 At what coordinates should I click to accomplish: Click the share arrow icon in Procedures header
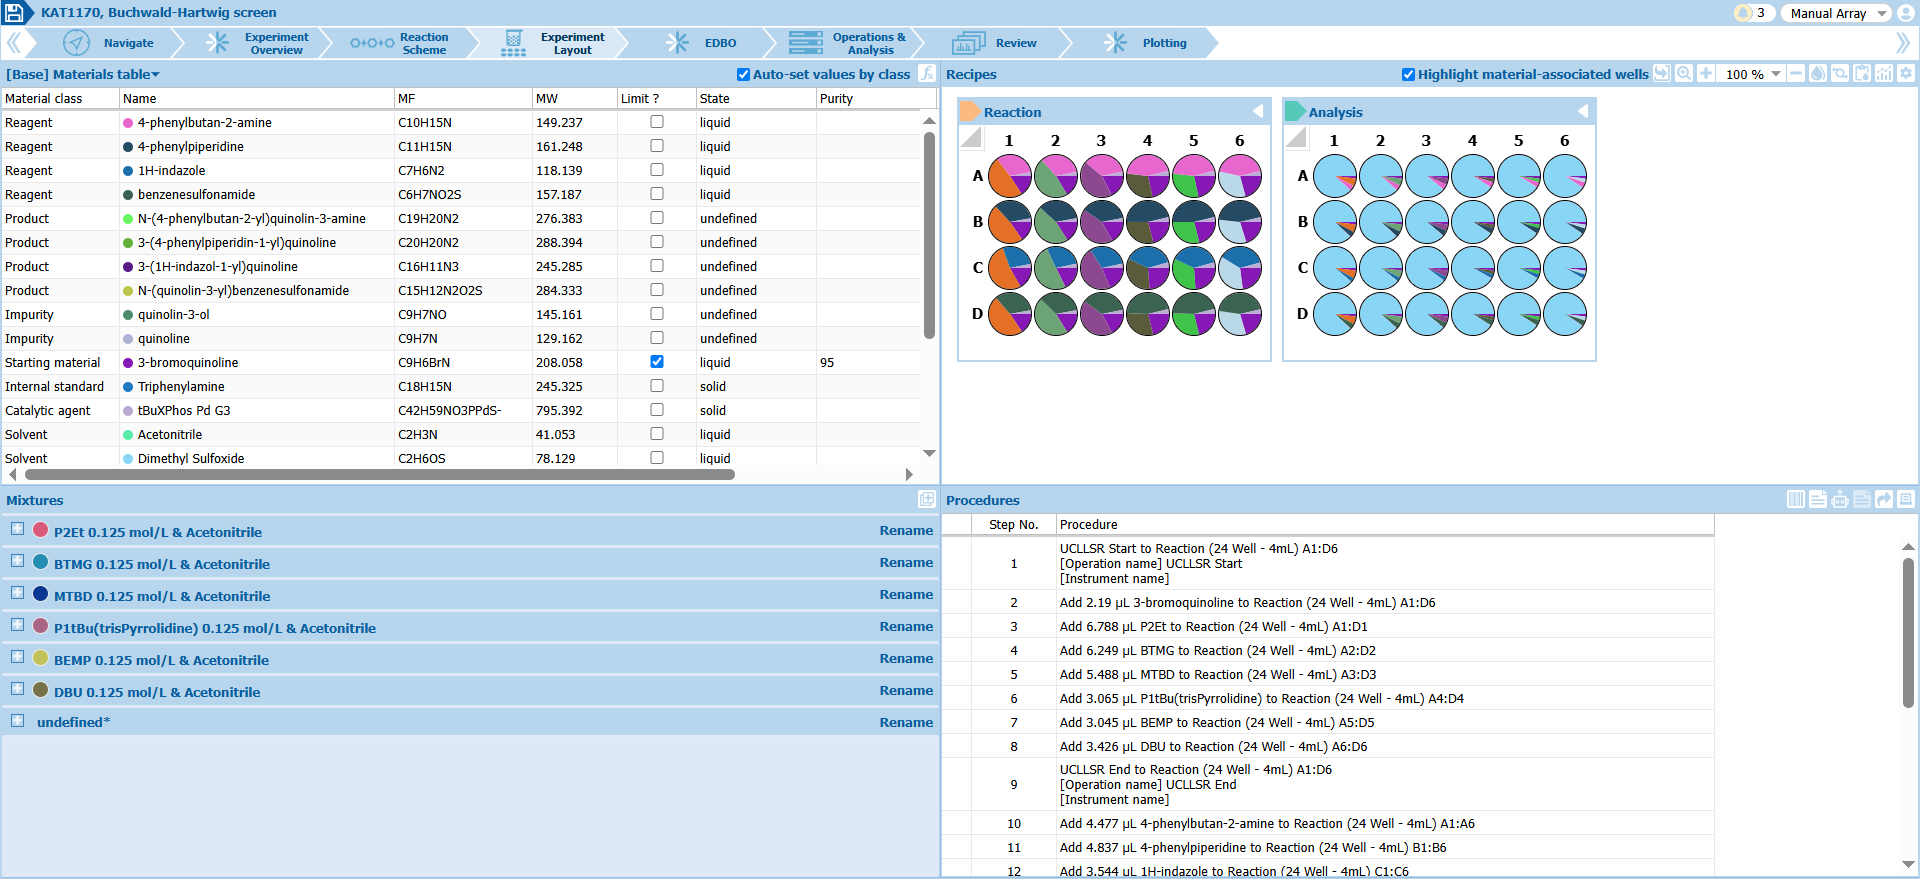coord(1884,500)
